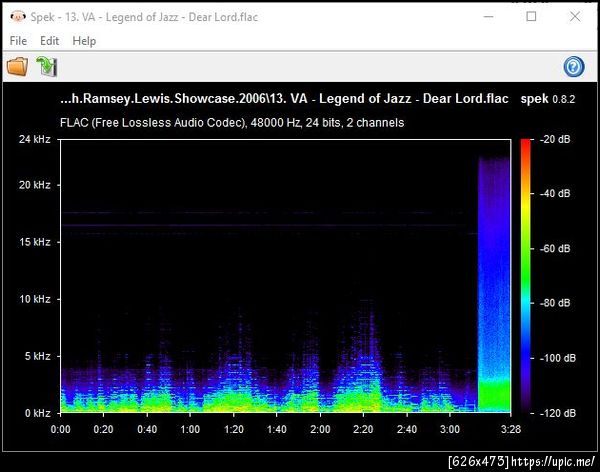Open a file with the folder icon
600x472 pixels.
click(17, 67)
